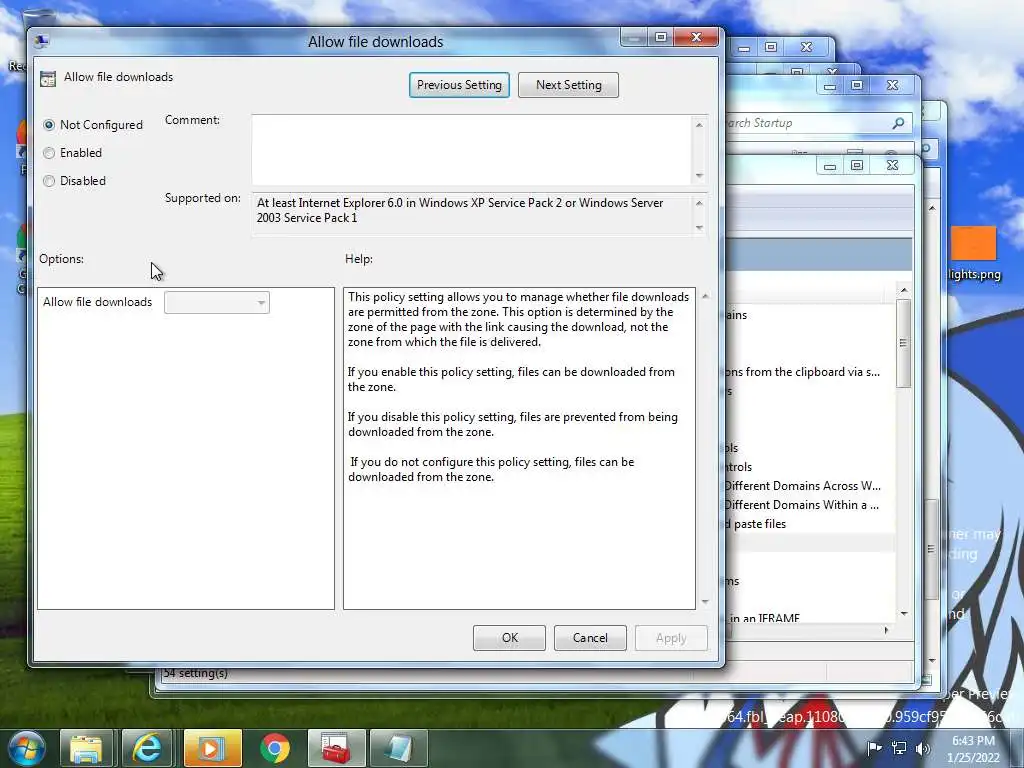Select 'Different Domains Within a ...' setting row
This screenshot has height=768, width=1024.
(801, 505)
